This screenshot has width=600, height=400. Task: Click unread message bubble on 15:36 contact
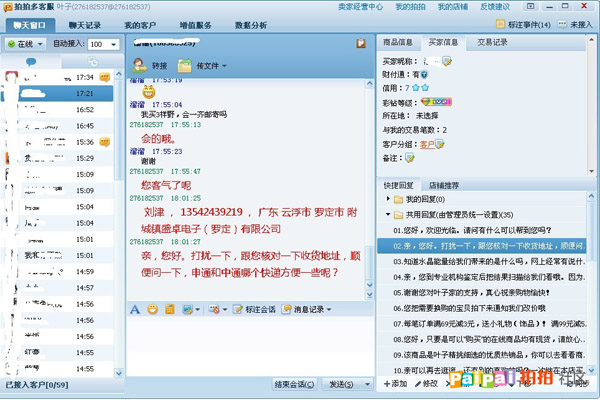tap(105, 142)
